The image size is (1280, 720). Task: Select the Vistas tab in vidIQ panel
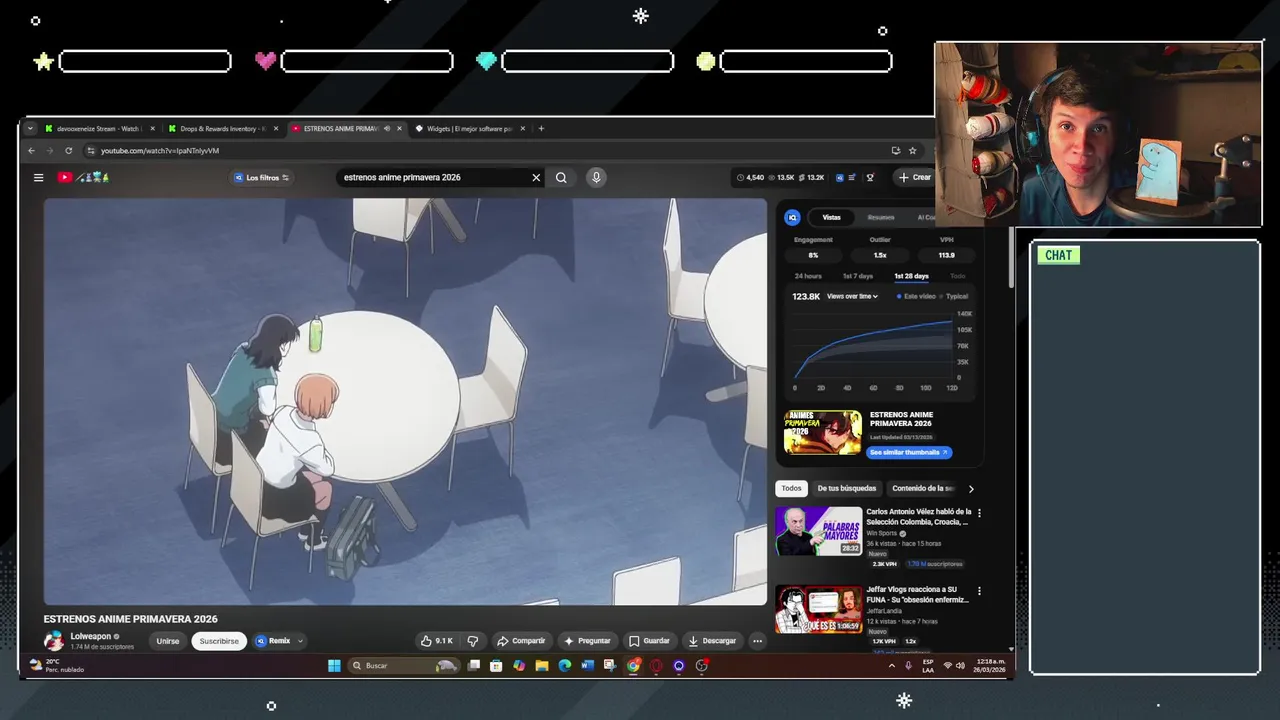(x=832, y=217)
